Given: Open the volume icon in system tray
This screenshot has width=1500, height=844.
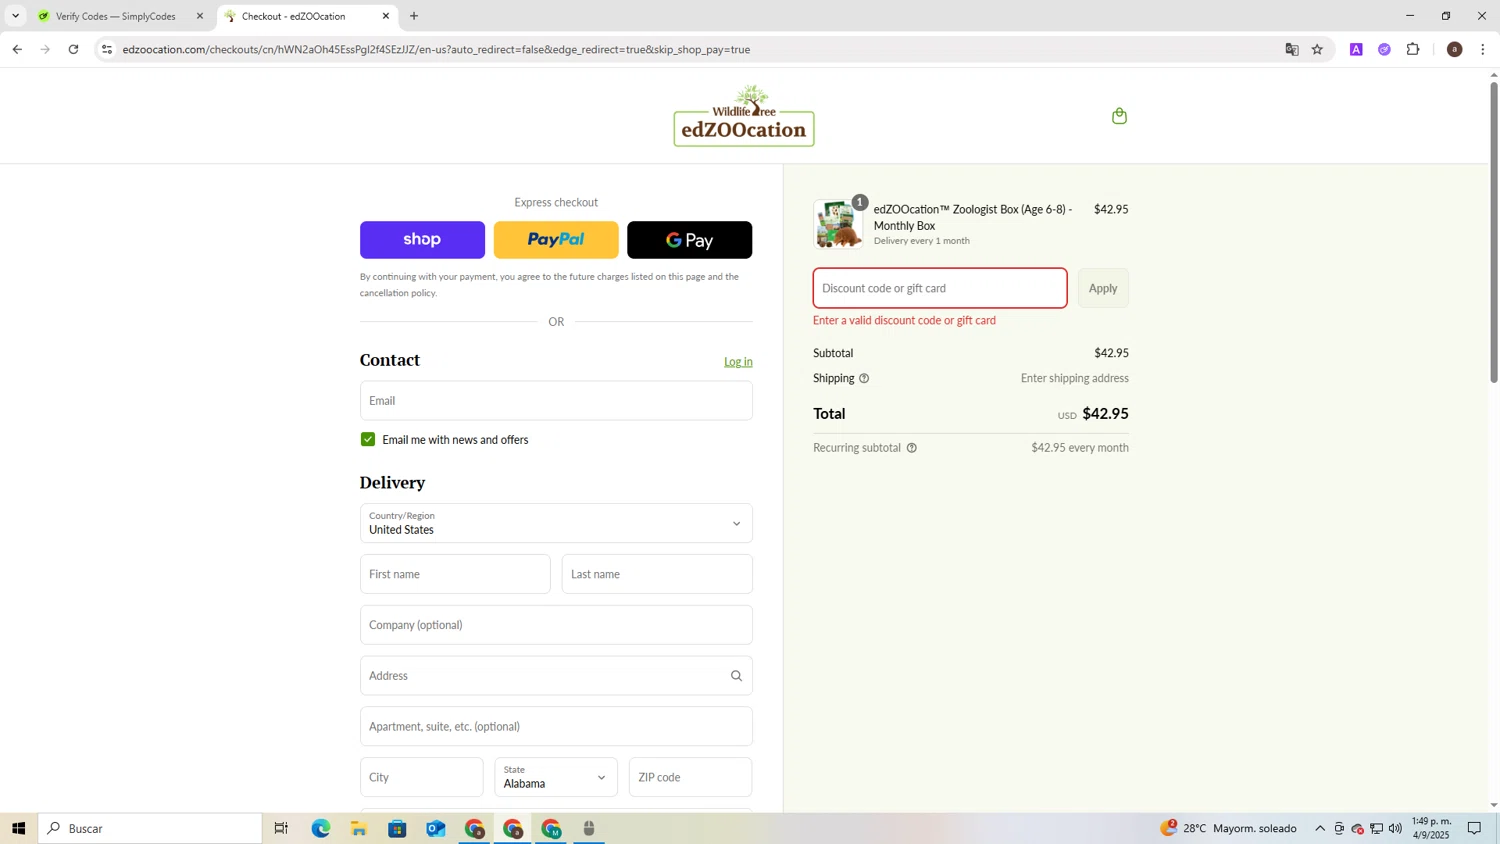Looking at the screenshot, I should pos(1395,828).
